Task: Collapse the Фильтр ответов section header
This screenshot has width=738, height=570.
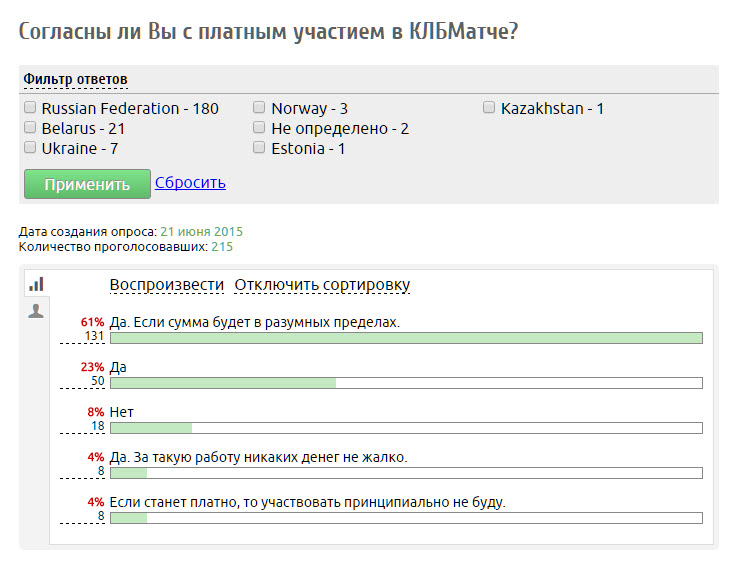Action: 75,79
